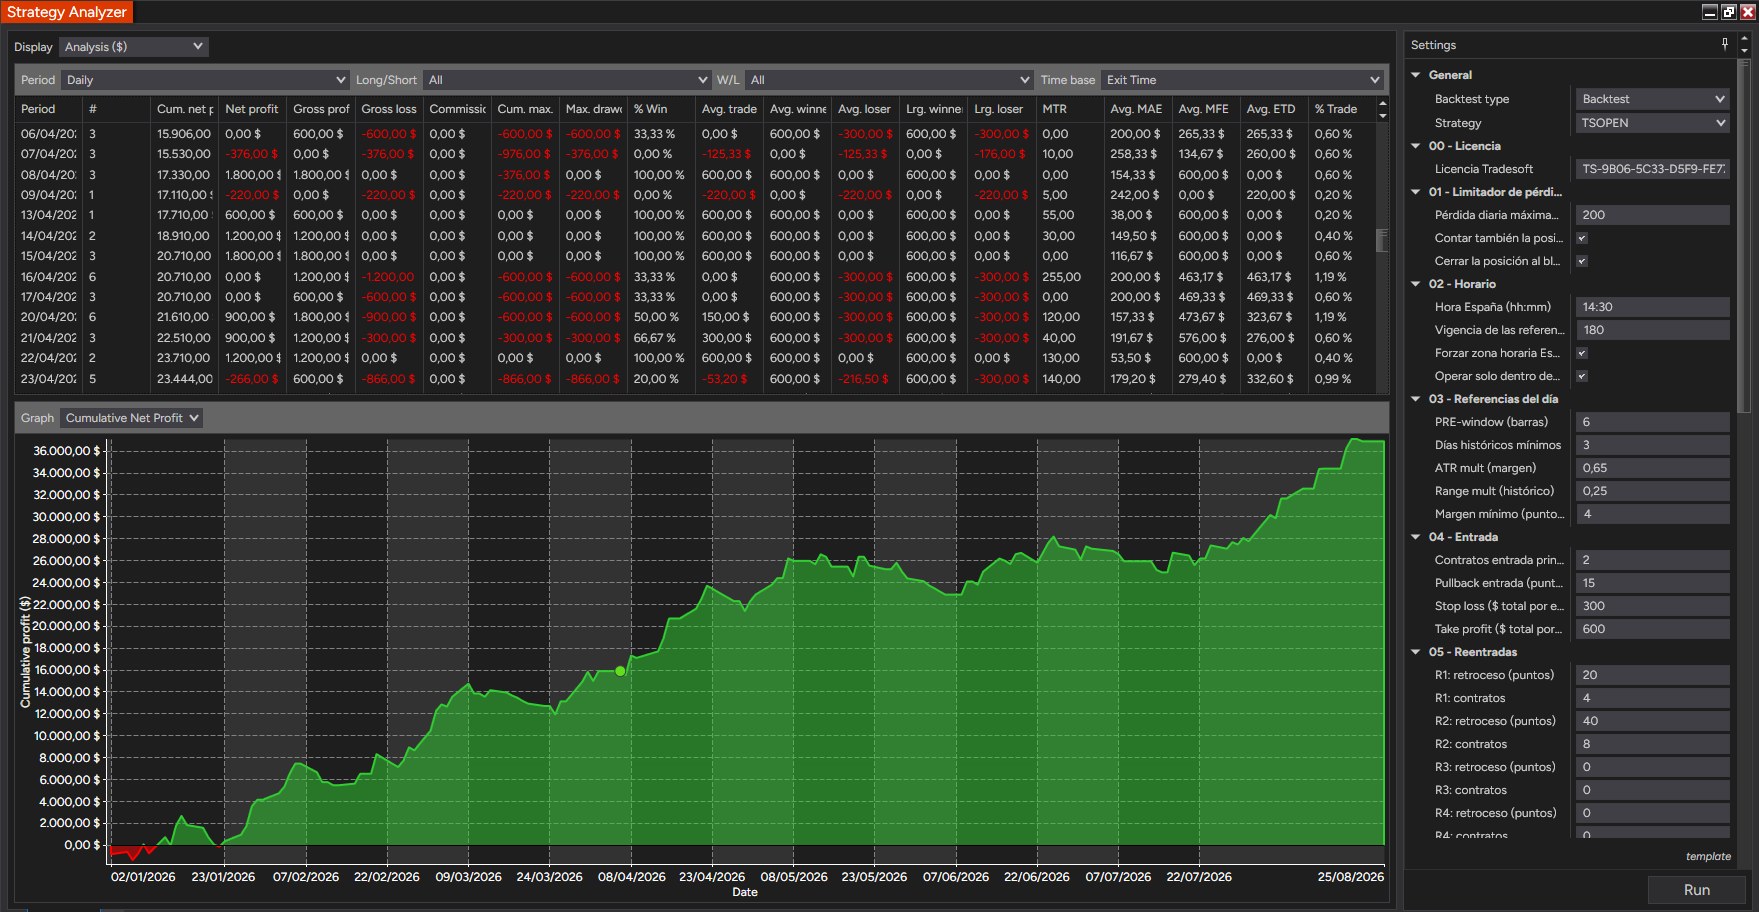Edit the 'Stop loss ($ total por e...' value 300
Viewport: 1759px width, 912px height.
click(x=1652, y=606)
